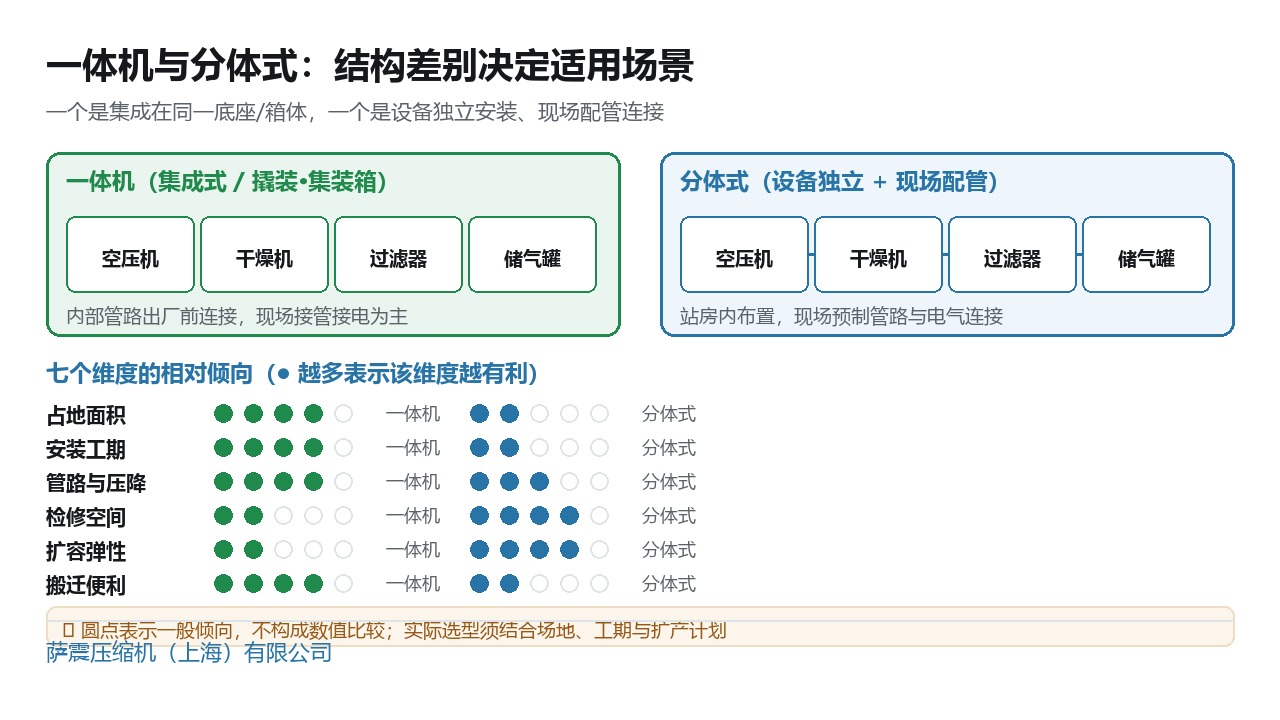Choose the 储气罐 box in the 分体式 panel

coord(1146,255)
